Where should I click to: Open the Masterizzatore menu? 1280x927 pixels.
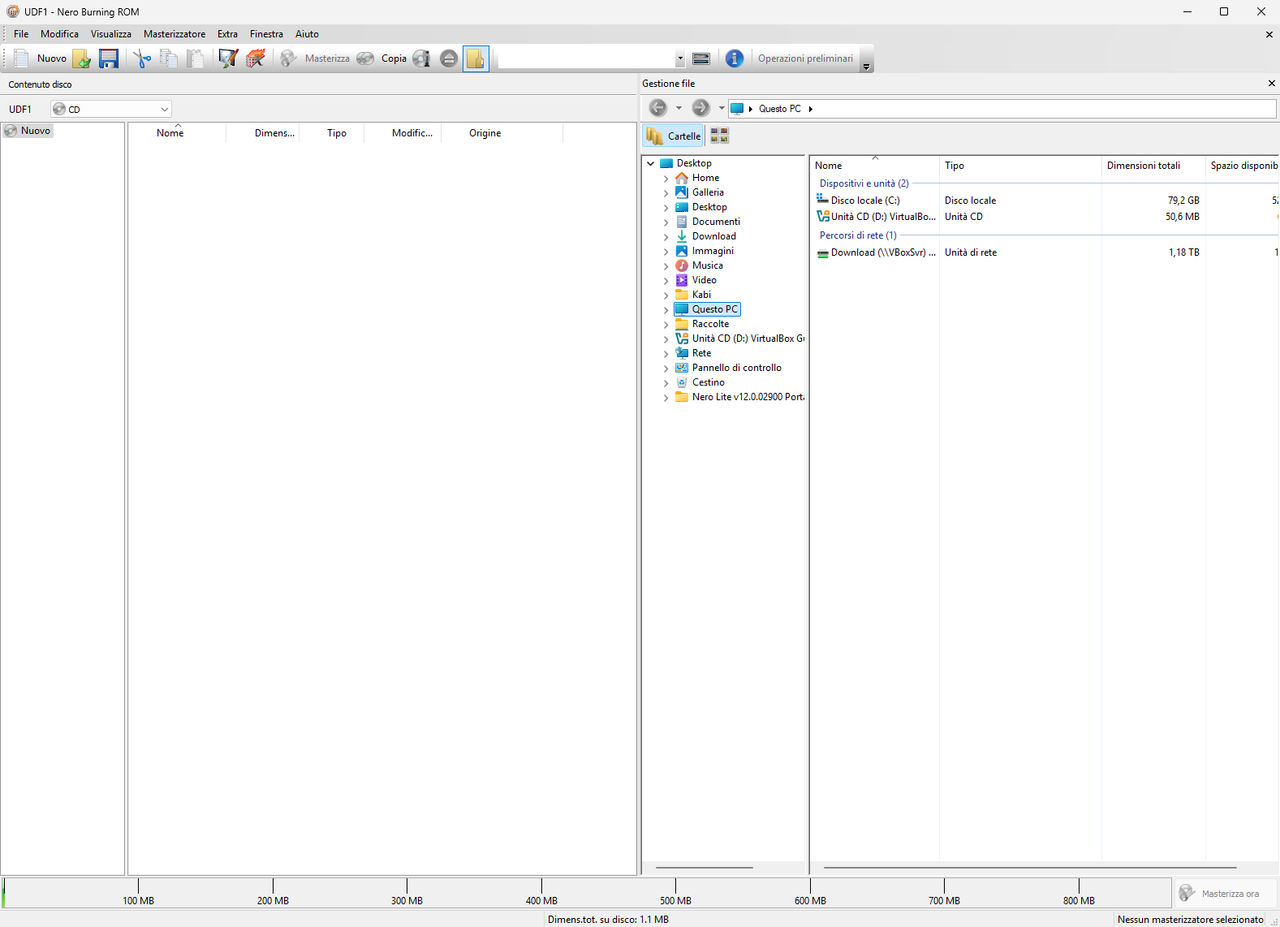(x=174, y=34)
